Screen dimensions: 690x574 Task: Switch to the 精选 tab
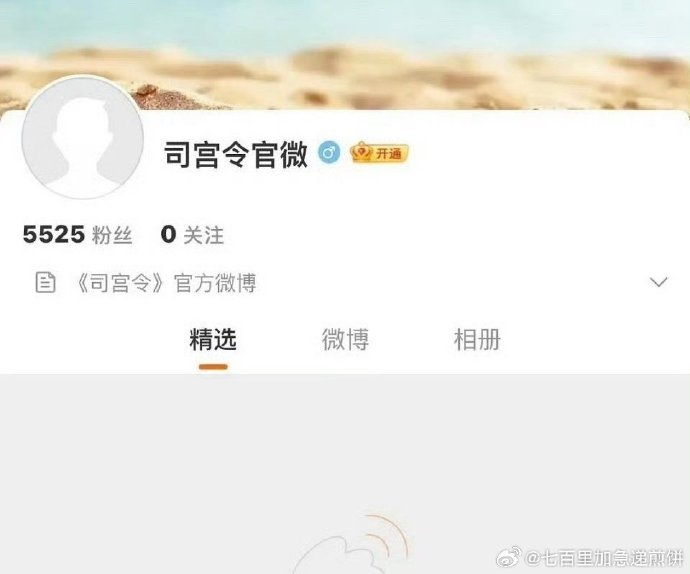tap(213, 339)
